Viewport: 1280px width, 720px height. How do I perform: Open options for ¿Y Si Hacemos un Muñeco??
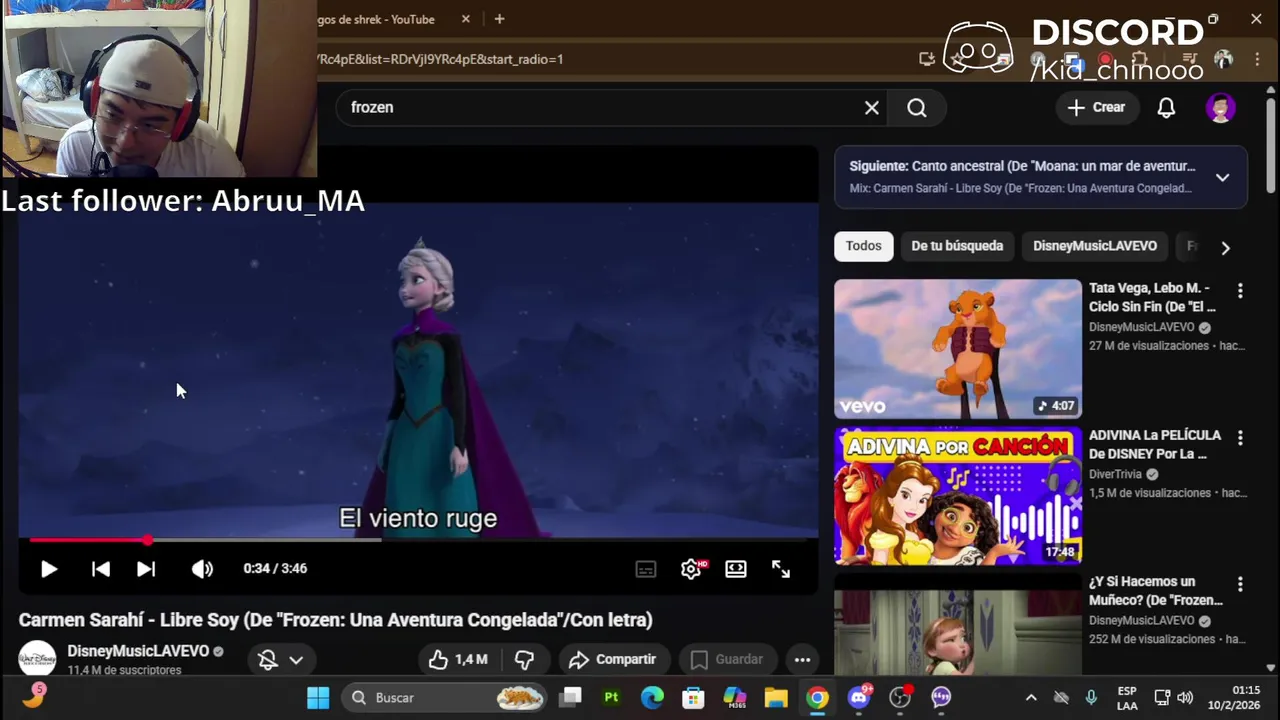[1240, 584]
